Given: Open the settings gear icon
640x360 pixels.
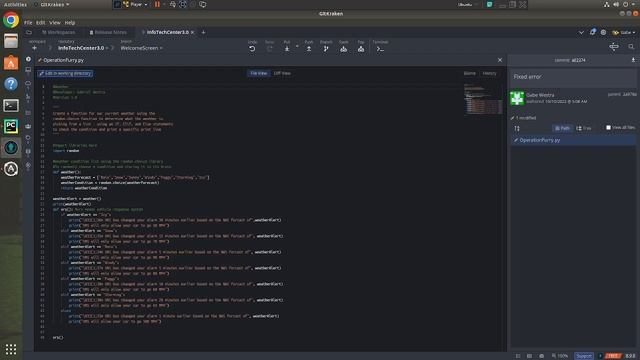Looking at the screenshot, I should point(603,32).
